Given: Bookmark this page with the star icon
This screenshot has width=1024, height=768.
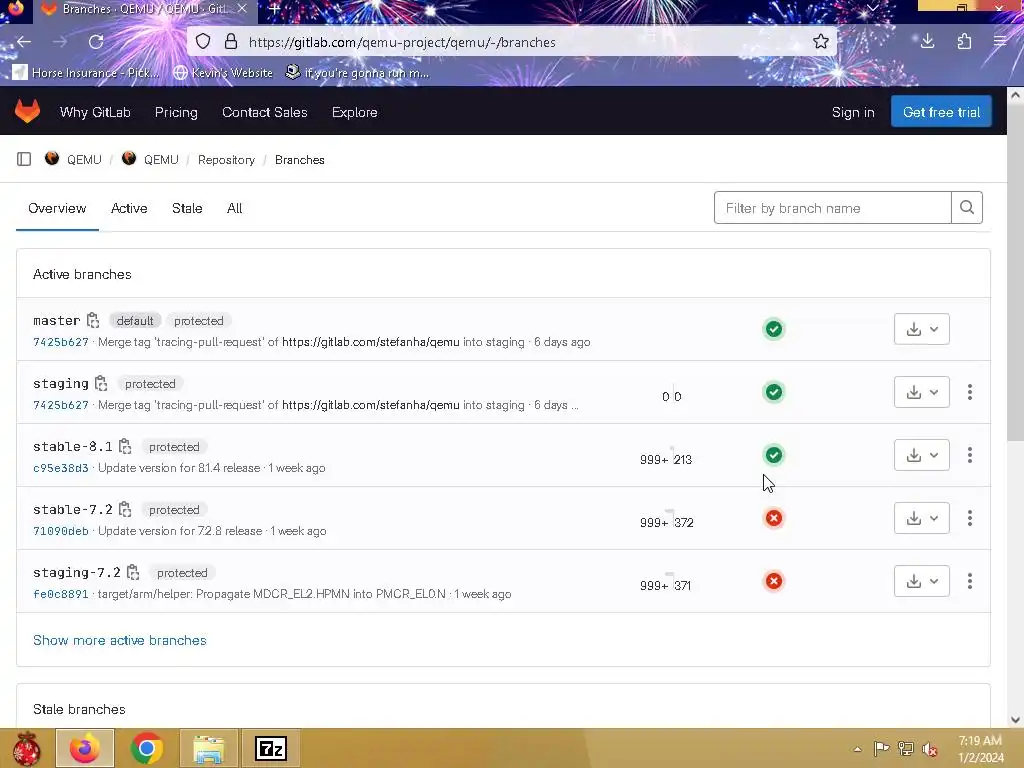Looking at the screenshot, I should tap(821, 42).
